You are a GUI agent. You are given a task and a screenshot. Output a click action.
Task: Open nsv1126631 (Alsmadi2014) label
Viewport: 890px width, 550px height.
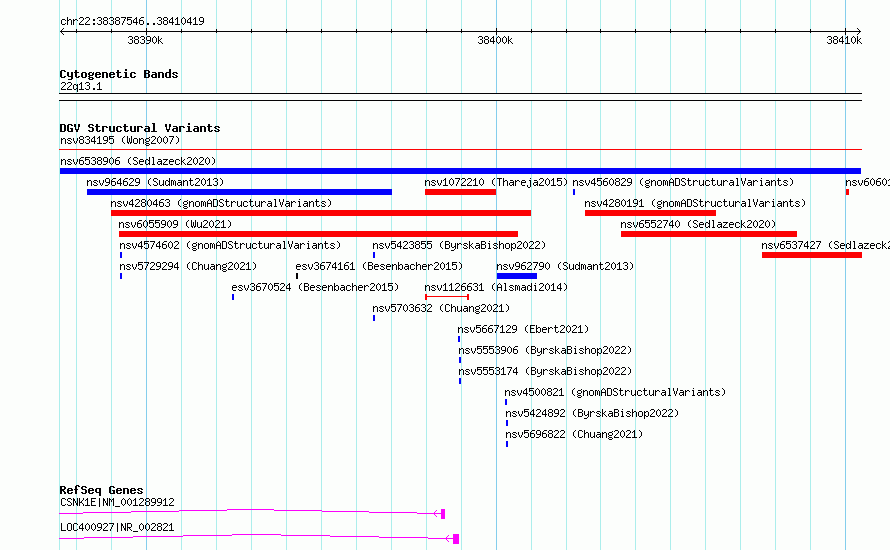tap(496, 287)
